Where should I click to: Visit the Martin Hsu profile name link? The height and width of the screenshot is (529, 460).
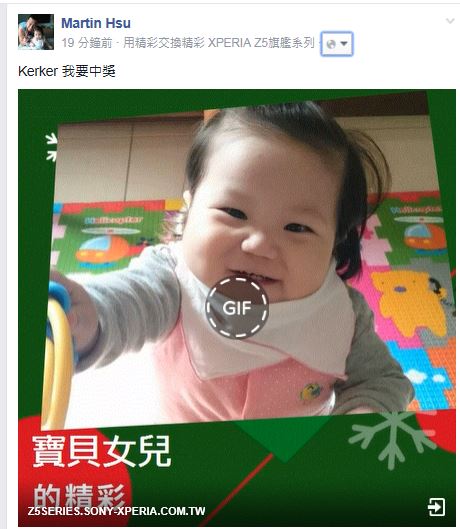click(96, 23)
